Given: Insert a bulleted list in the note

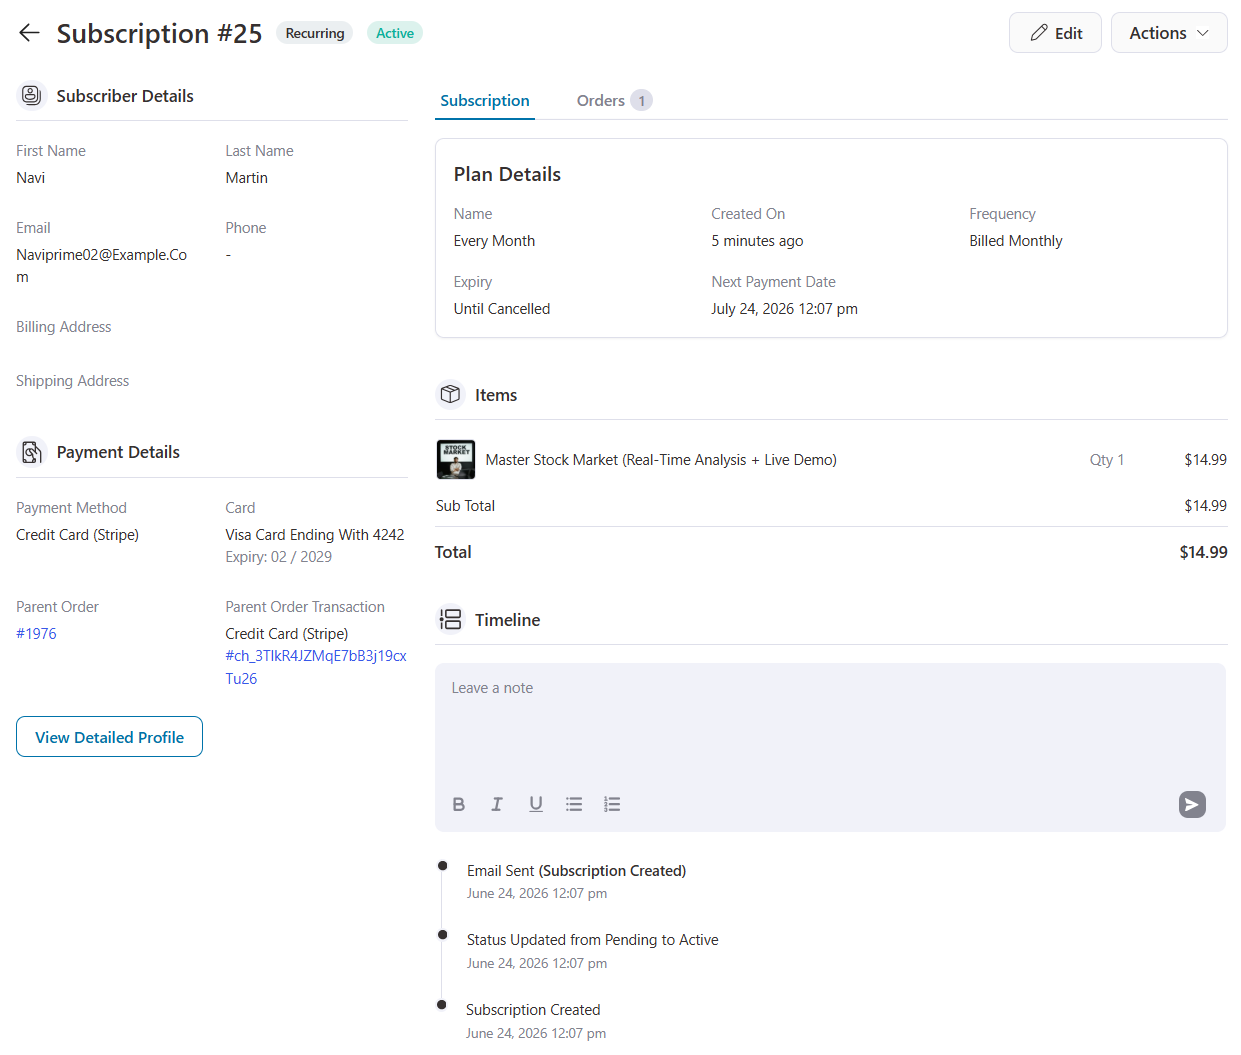Looking at the screenshot, I should coord(574,804).
